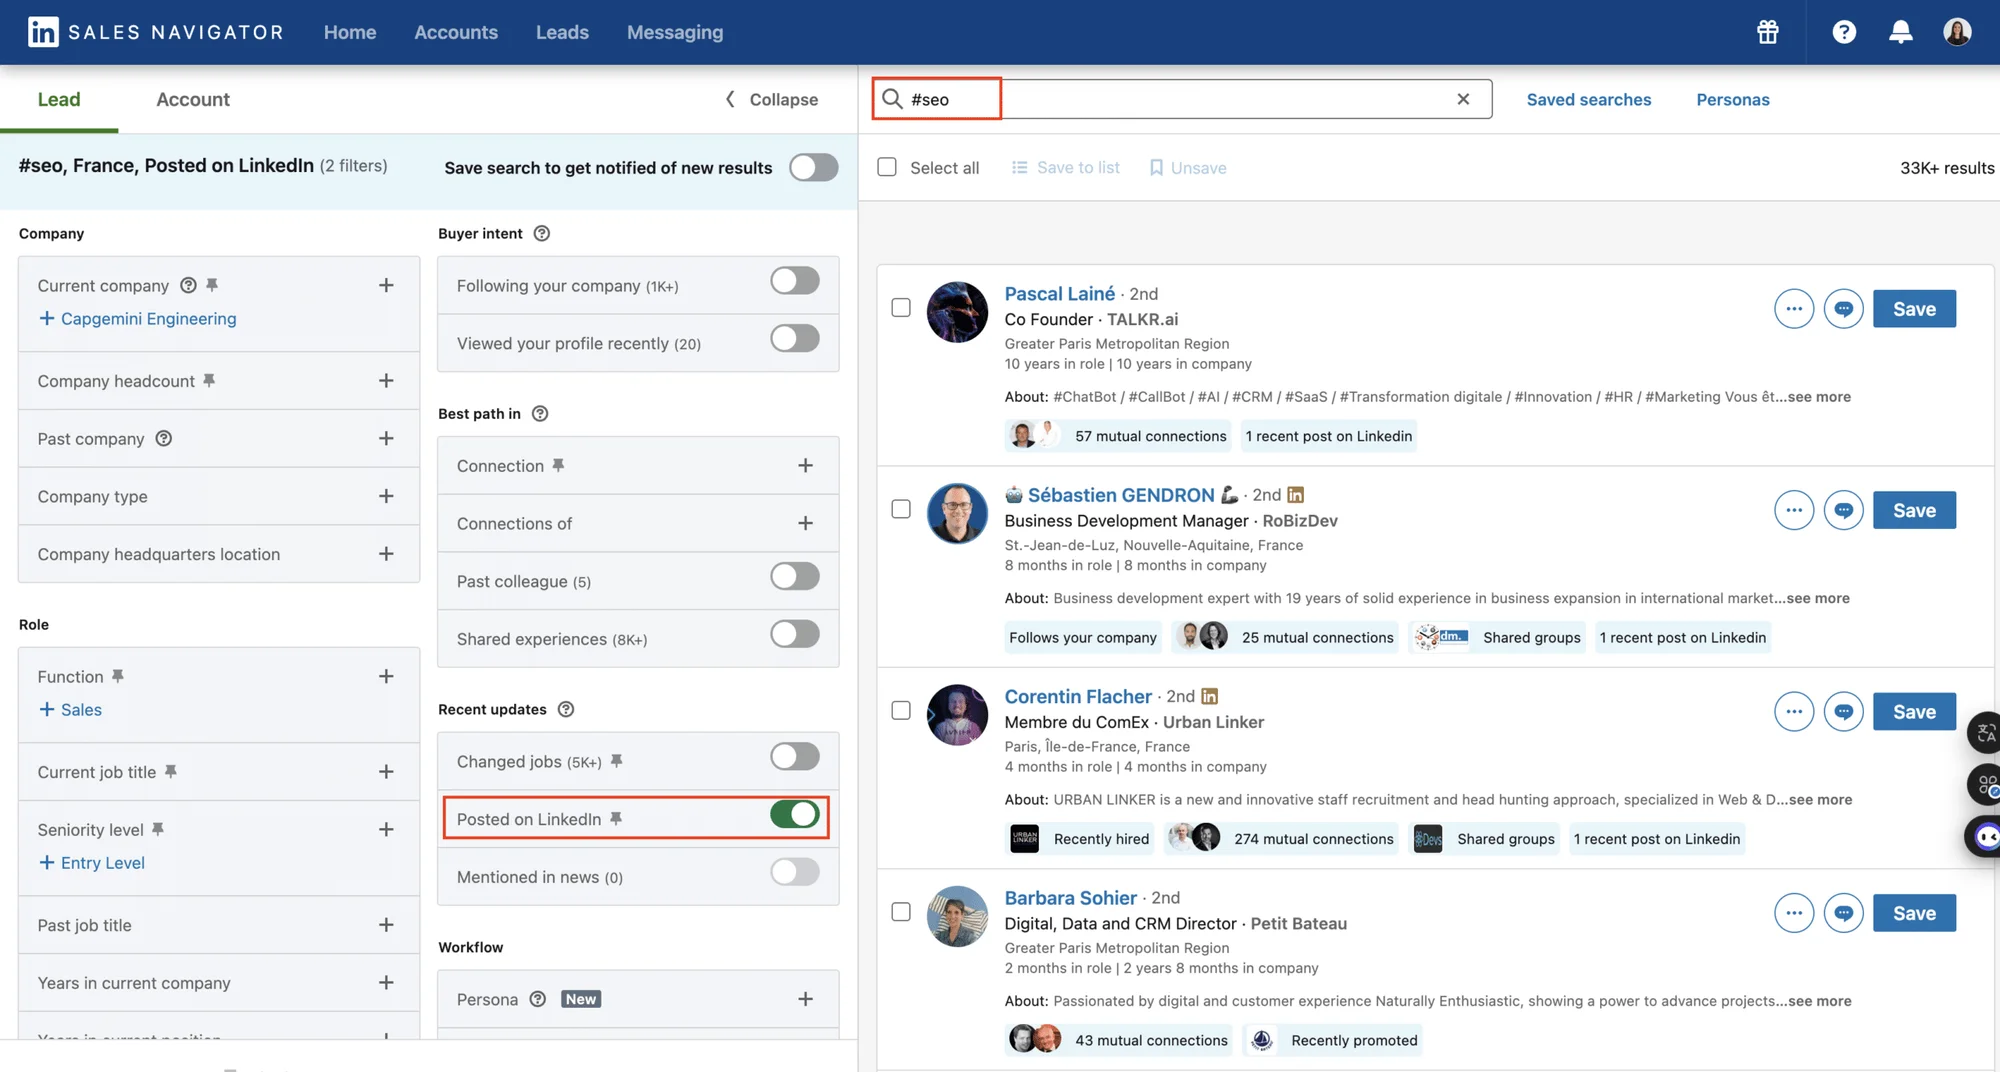Message Pascal Lainé via chat icon
Viewport: 2000px width, 1072px height.
[1843, 309]
